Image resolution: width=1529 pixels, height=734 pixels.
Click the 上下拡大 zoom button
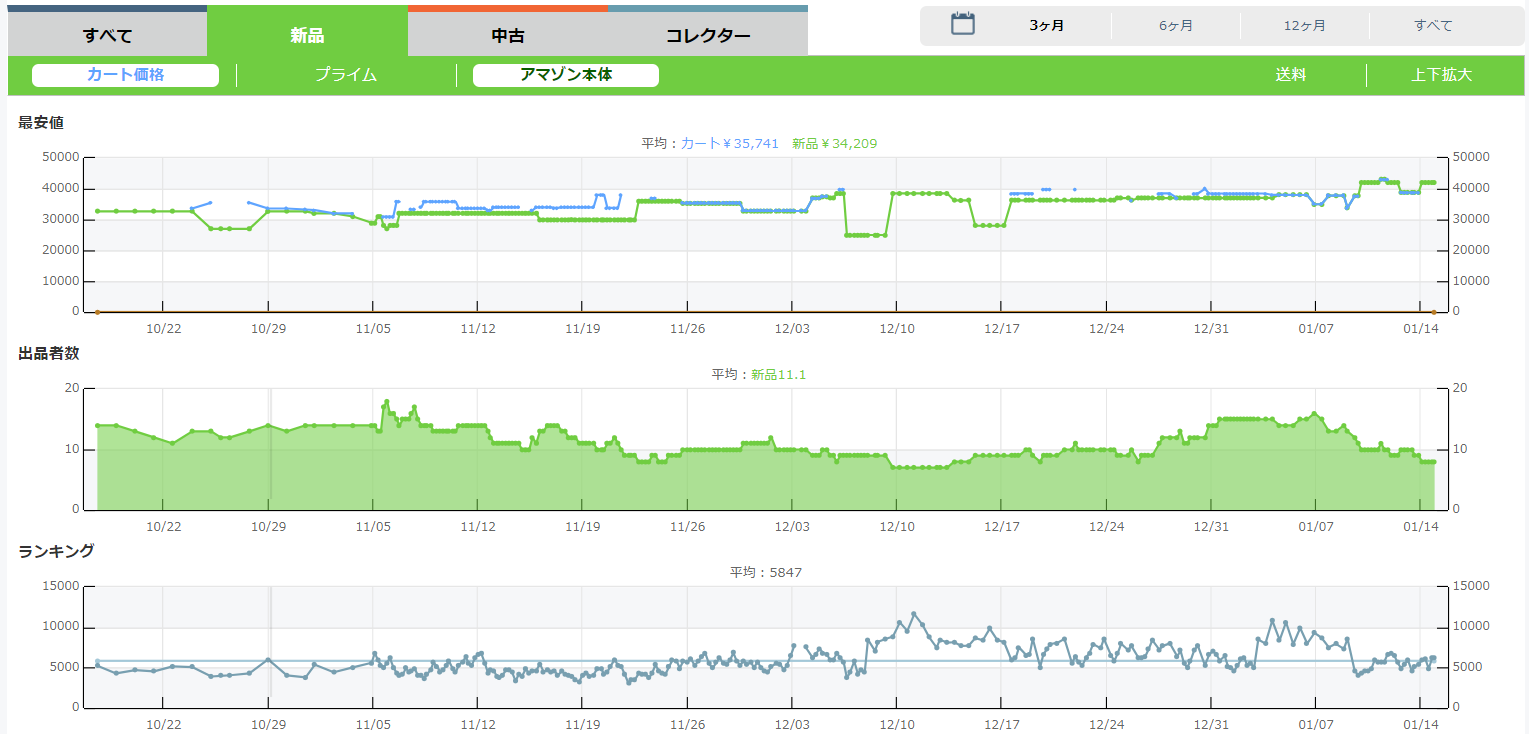1441,75
